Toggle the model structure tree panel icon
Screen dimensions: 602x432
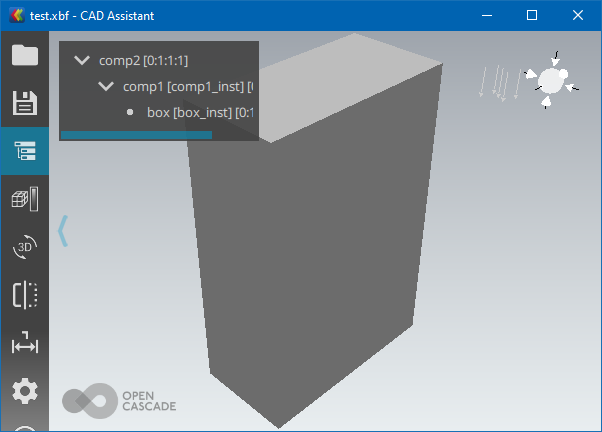coord(24,151)
